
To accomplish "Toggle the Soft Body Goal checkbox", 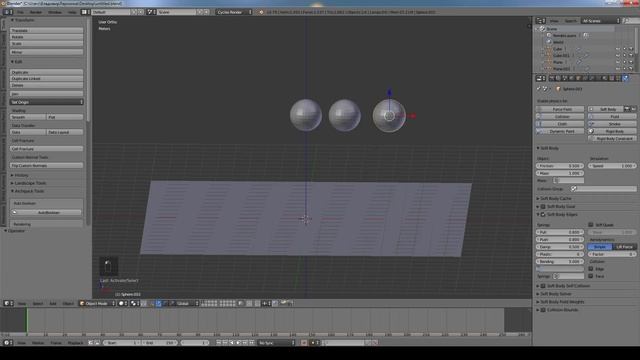I will (x=543, y=207).
